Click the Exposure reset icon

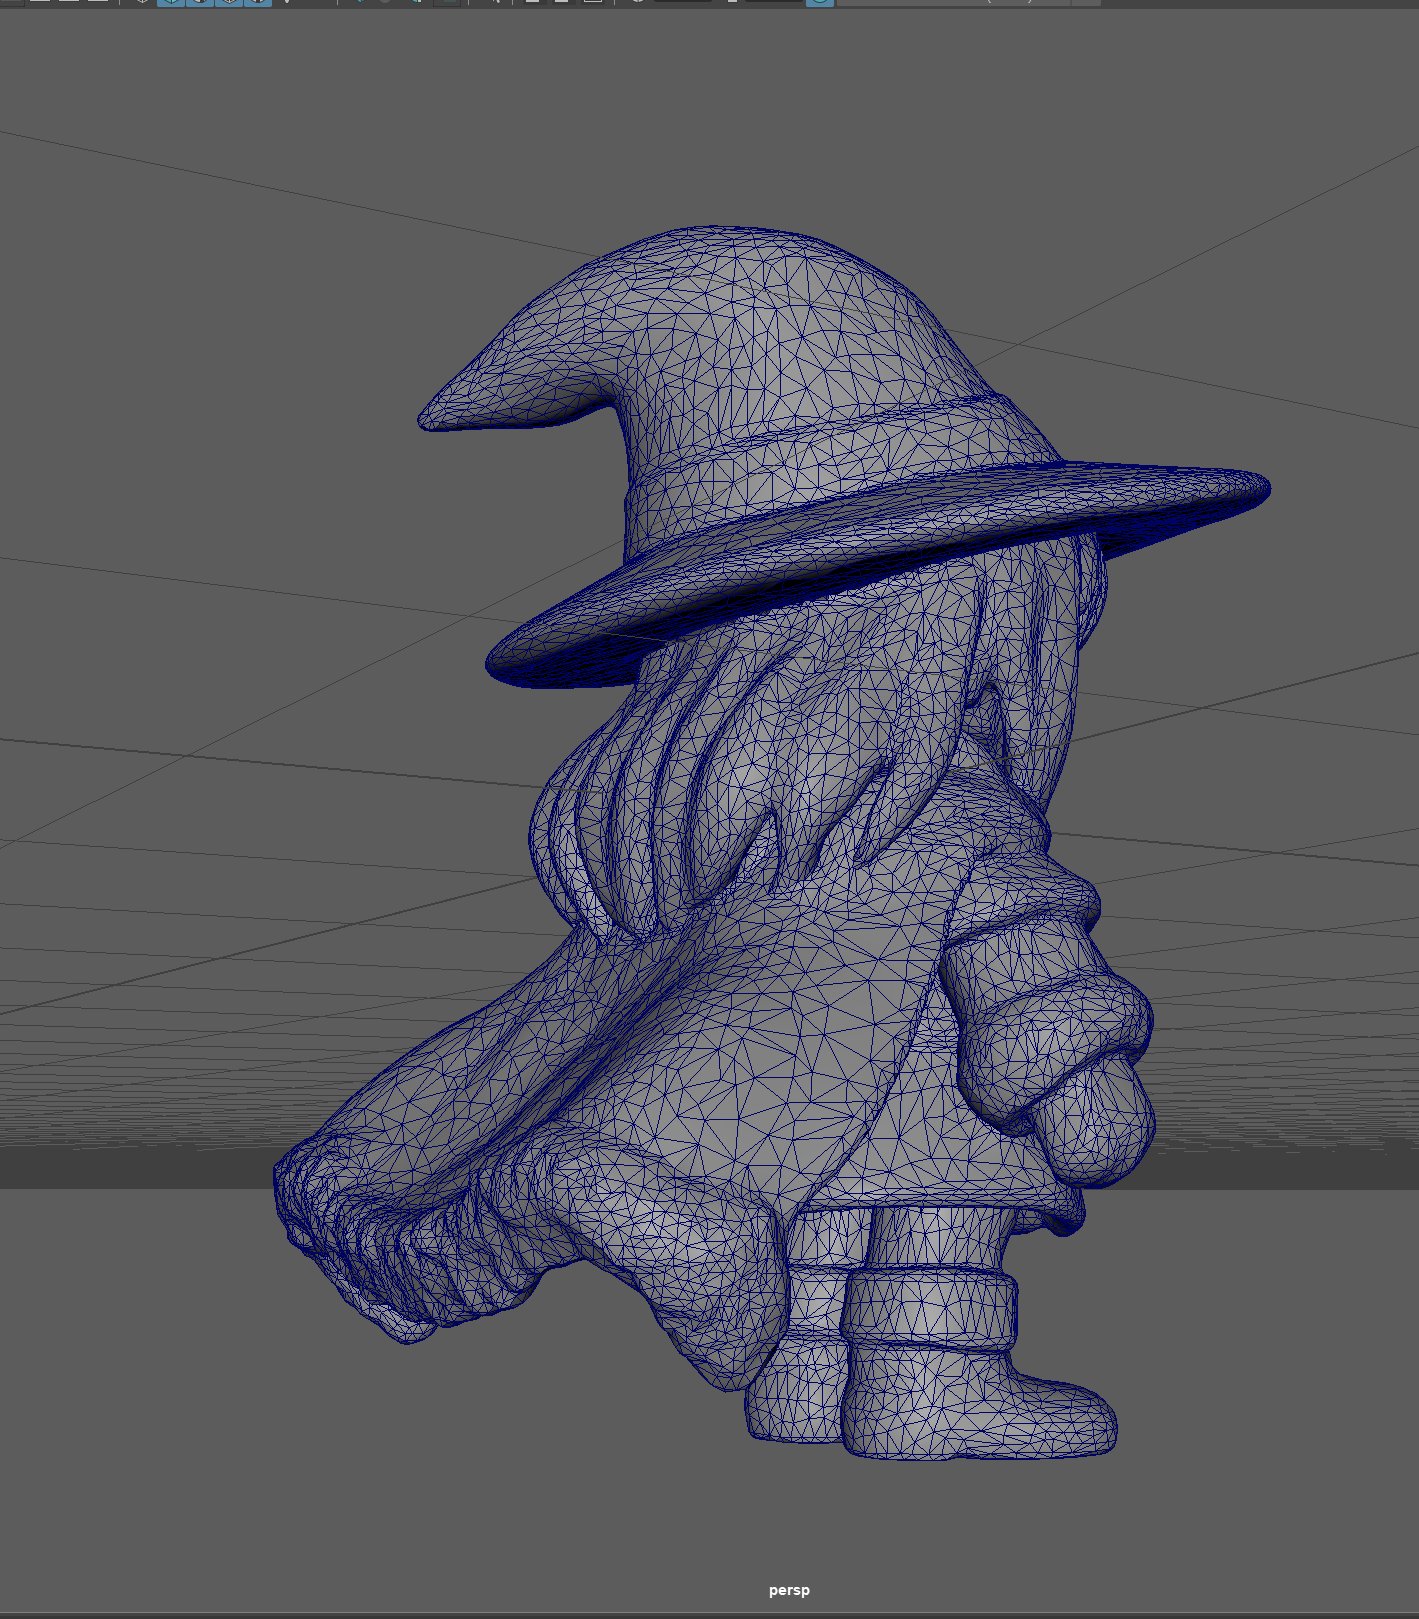coord(637,2)
